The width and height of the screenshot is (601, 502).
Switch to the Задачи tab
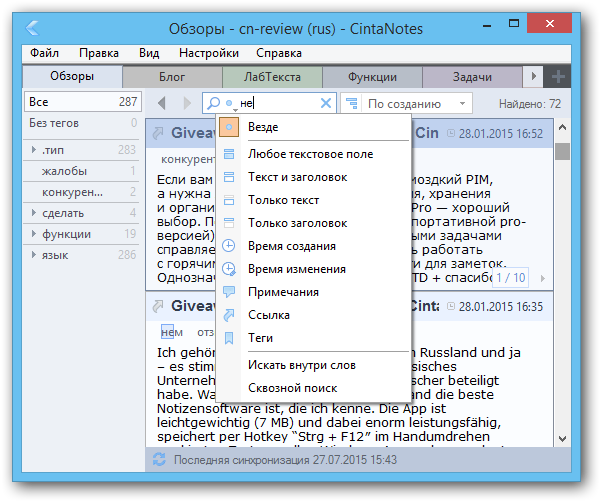(472, 77)
